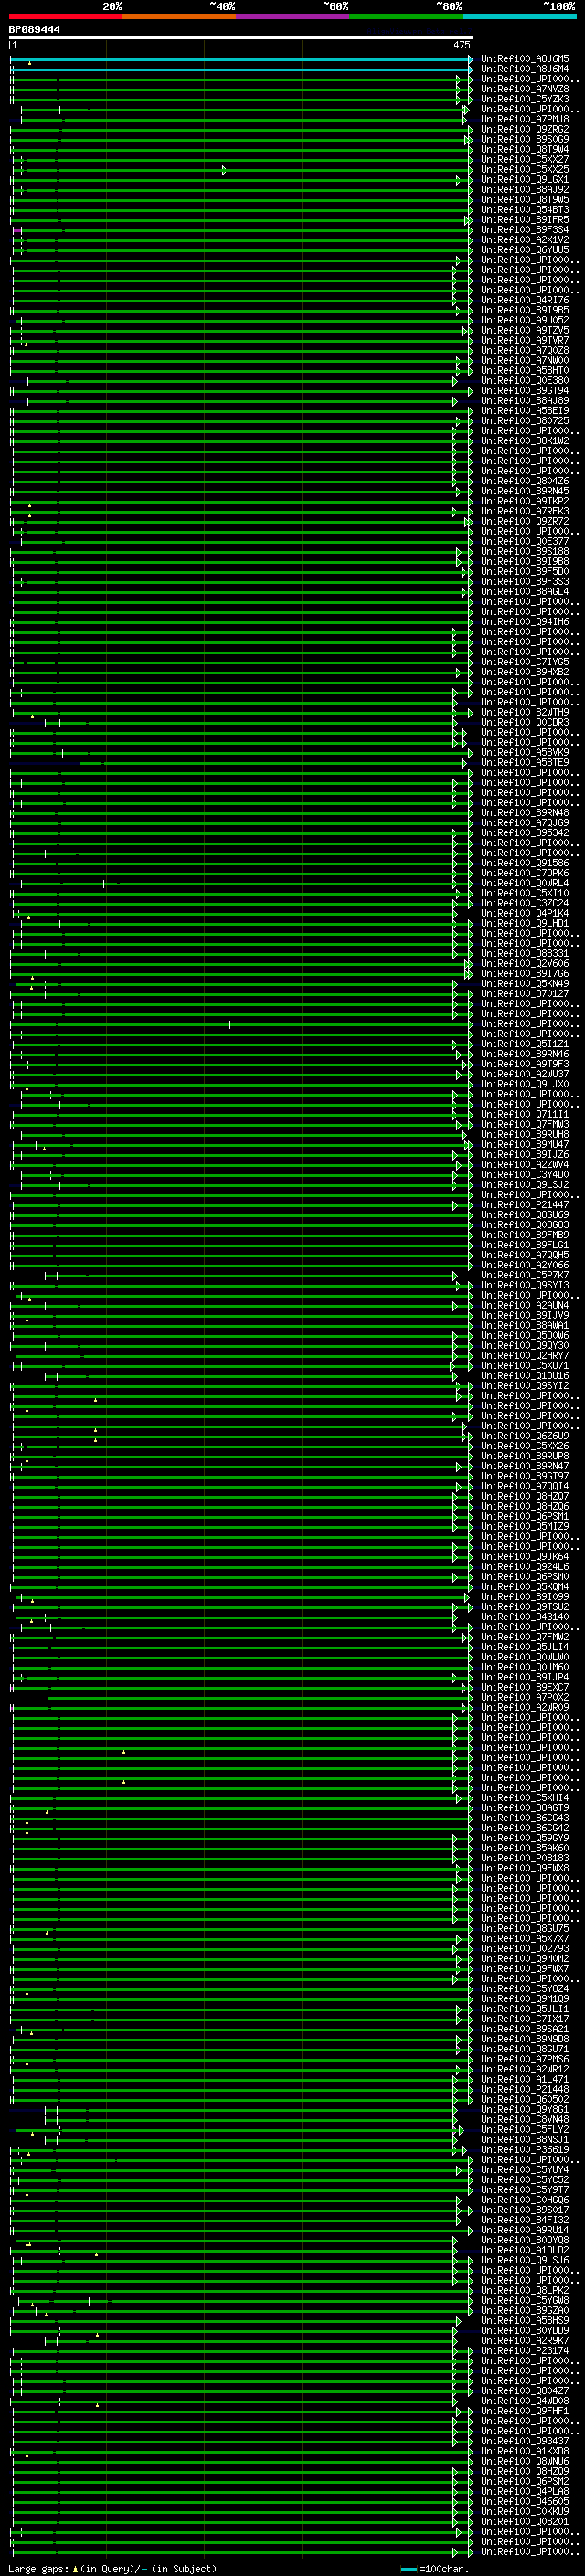585x2576 pixels.
Task: Click hit label UniRef100_Q94IH6
Action: pos(525,622)
